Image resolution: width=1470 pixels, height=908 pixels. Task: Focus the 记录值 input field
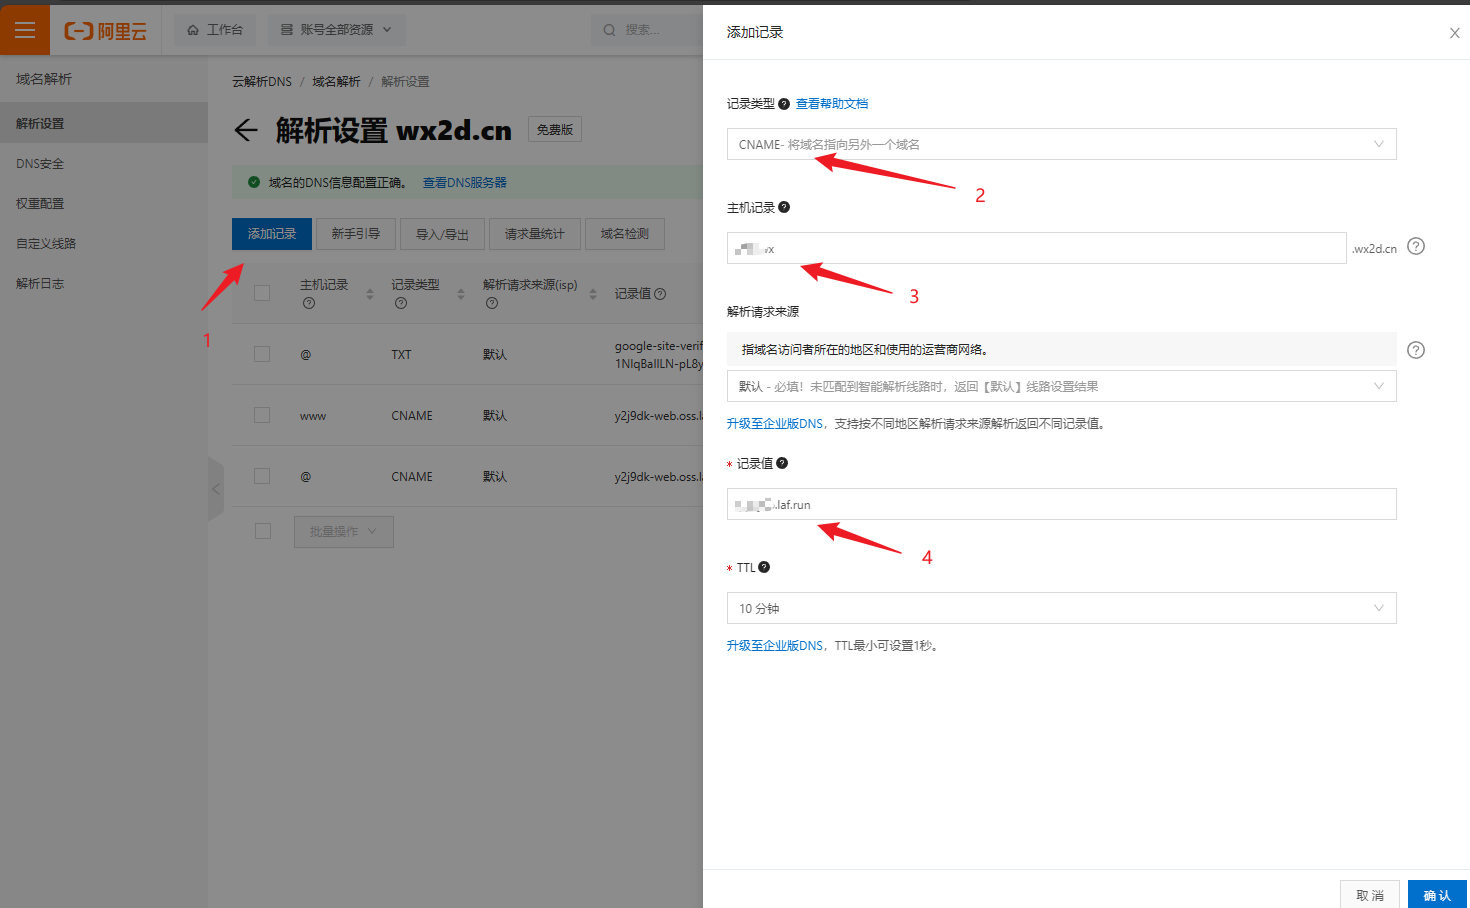coord(1061,504)
